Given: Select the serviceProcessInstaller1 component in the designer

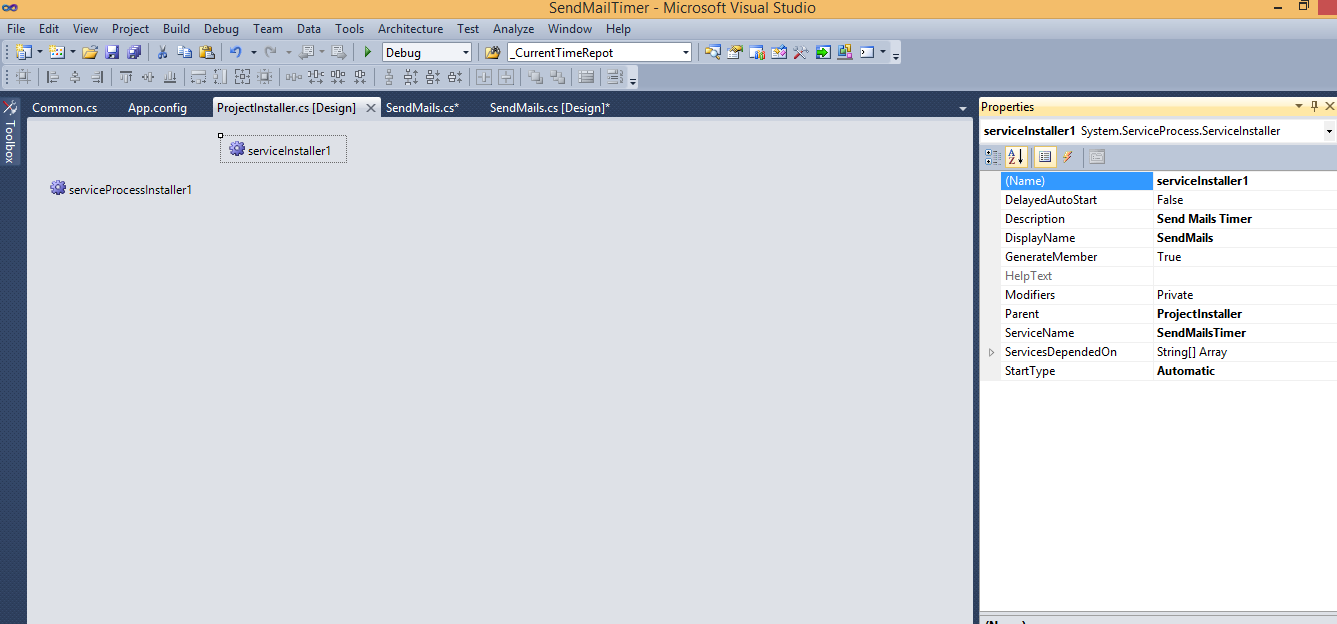Looking at the screenshot, I should click(120, 188).
